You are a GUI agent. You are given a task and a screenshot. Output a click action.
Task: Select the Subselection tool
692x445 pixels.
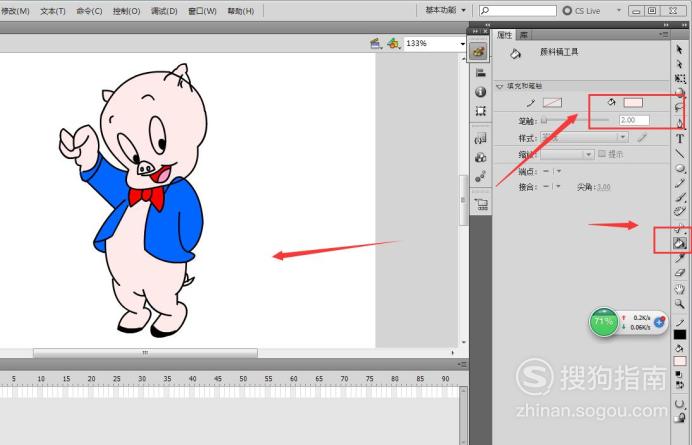(680, 64)
